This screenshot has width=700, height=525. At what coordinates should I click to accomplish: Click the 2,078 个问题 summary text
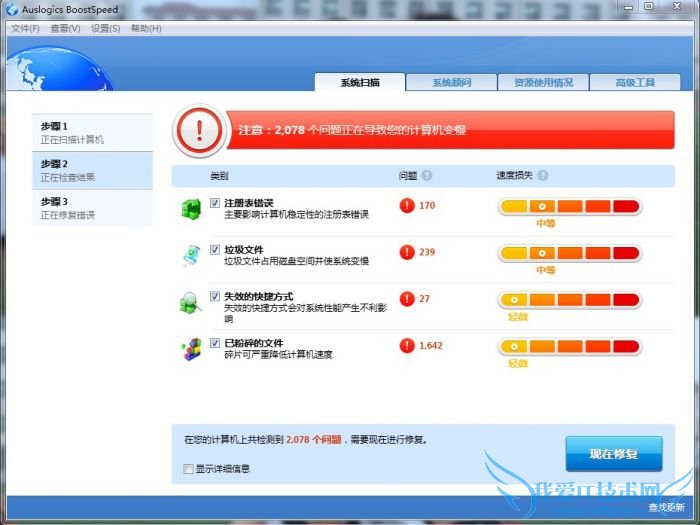[x=314, y=440]
